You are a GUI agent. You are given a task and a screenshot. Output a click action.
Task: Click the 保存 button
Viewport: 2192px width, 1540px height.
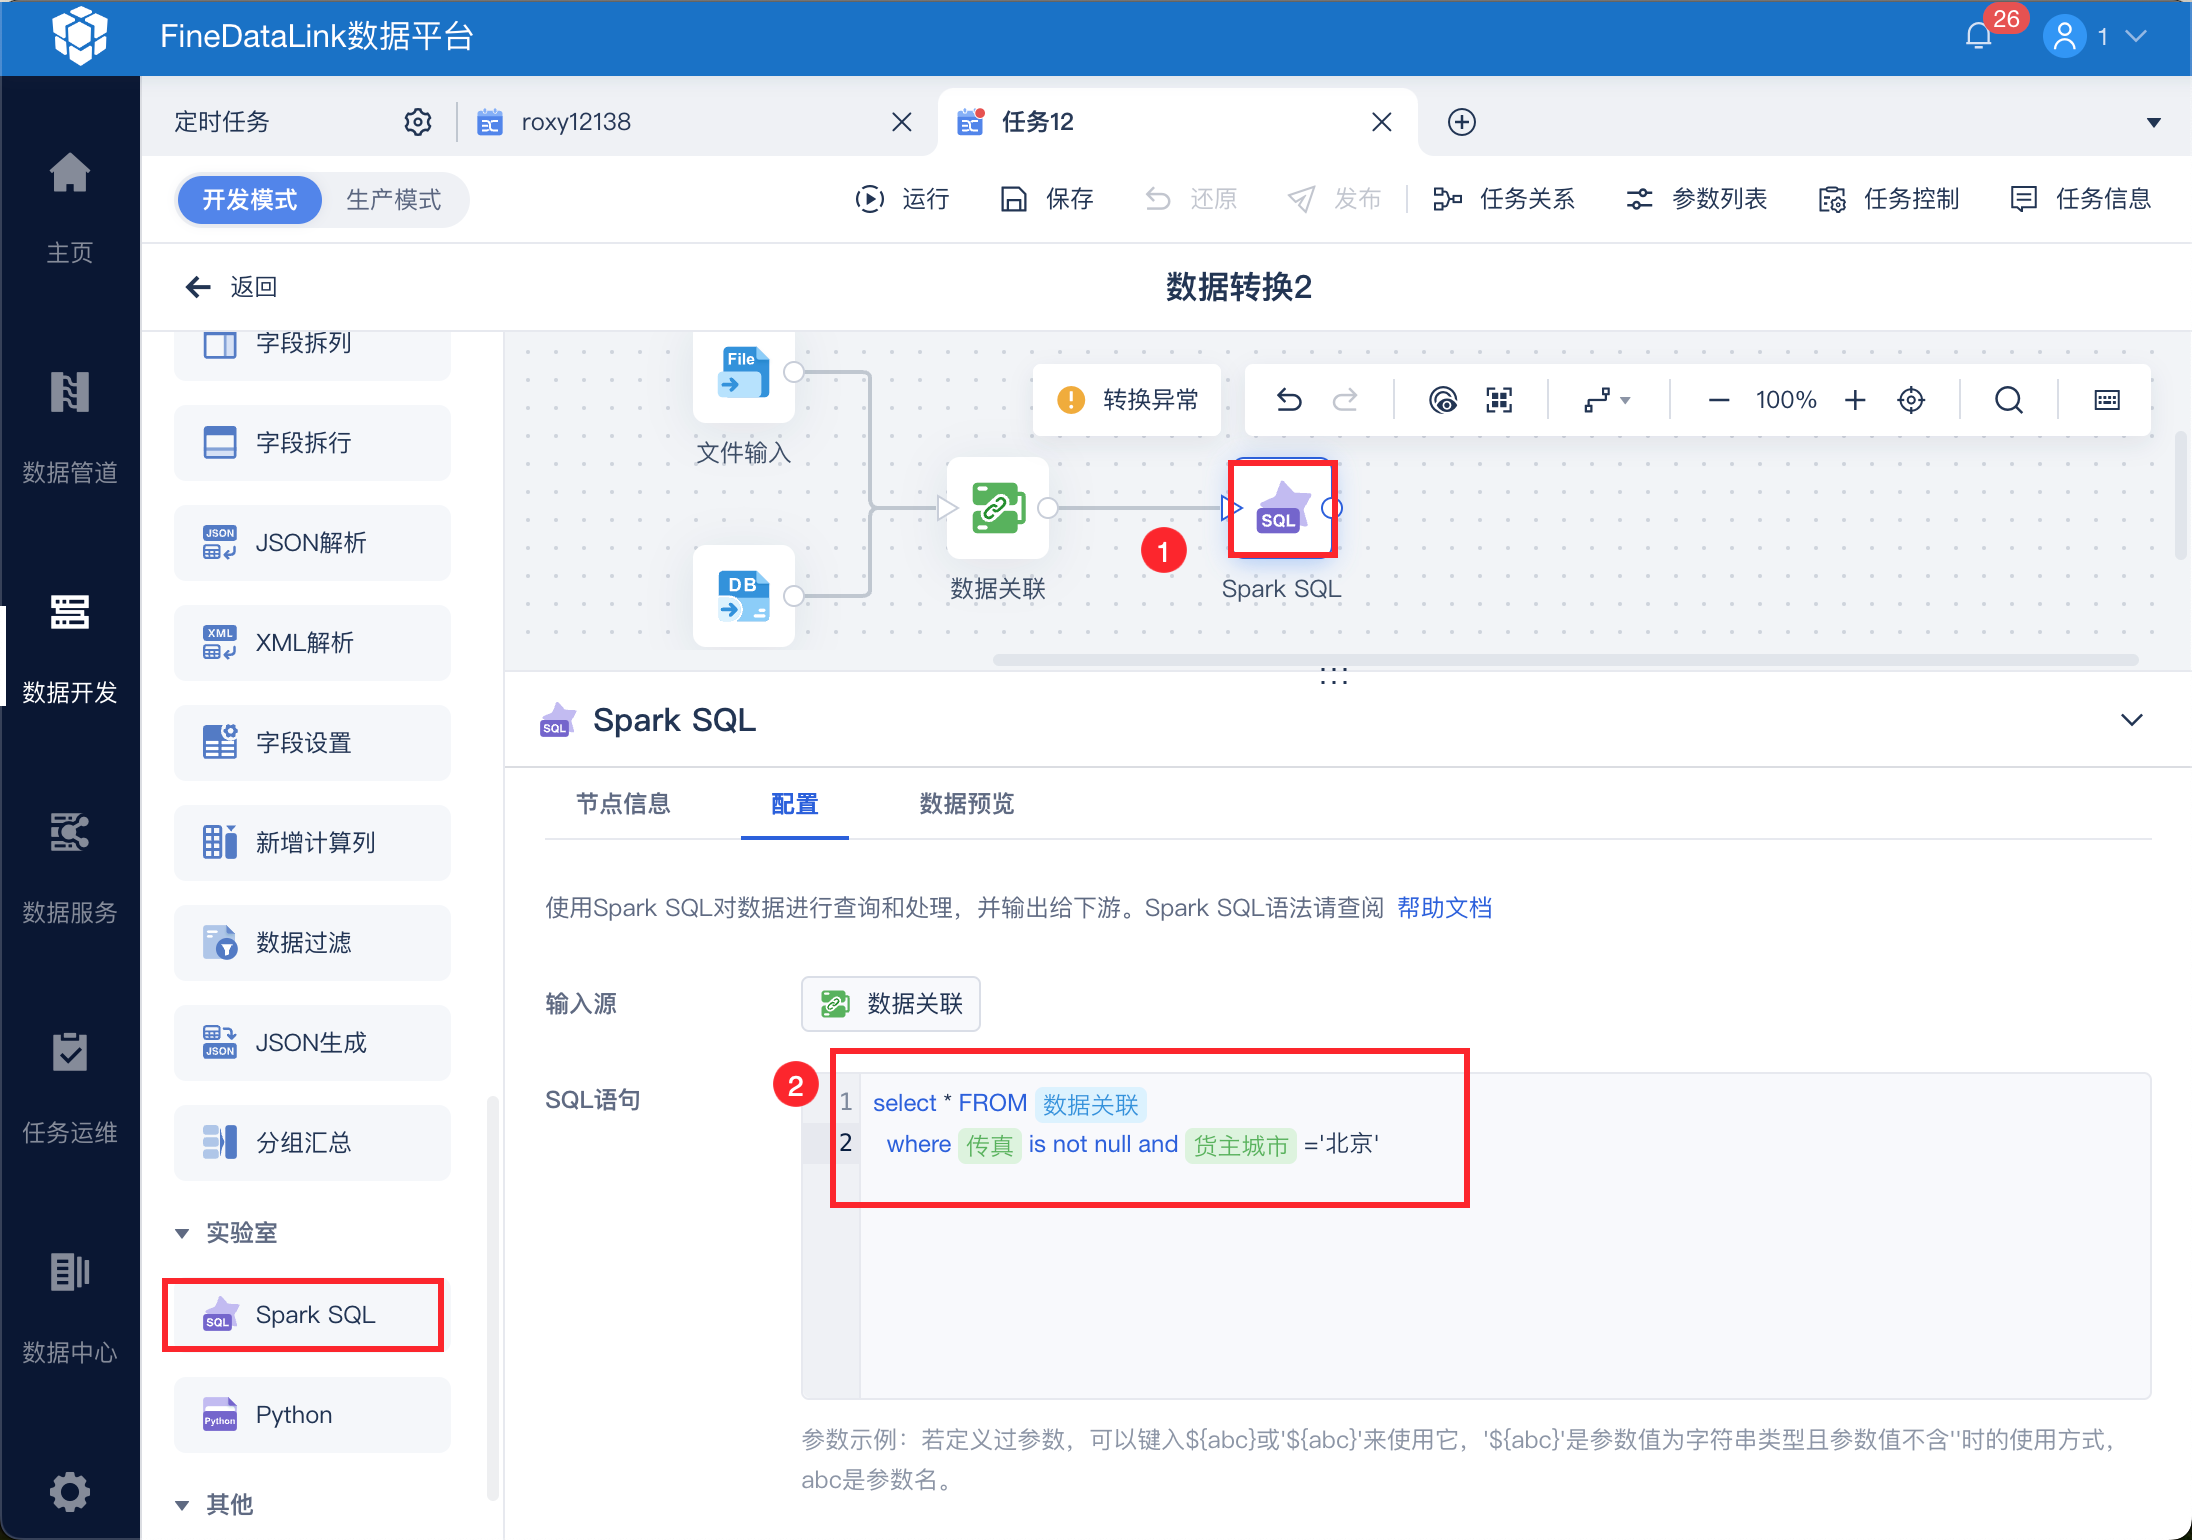tap(1047, 199)
